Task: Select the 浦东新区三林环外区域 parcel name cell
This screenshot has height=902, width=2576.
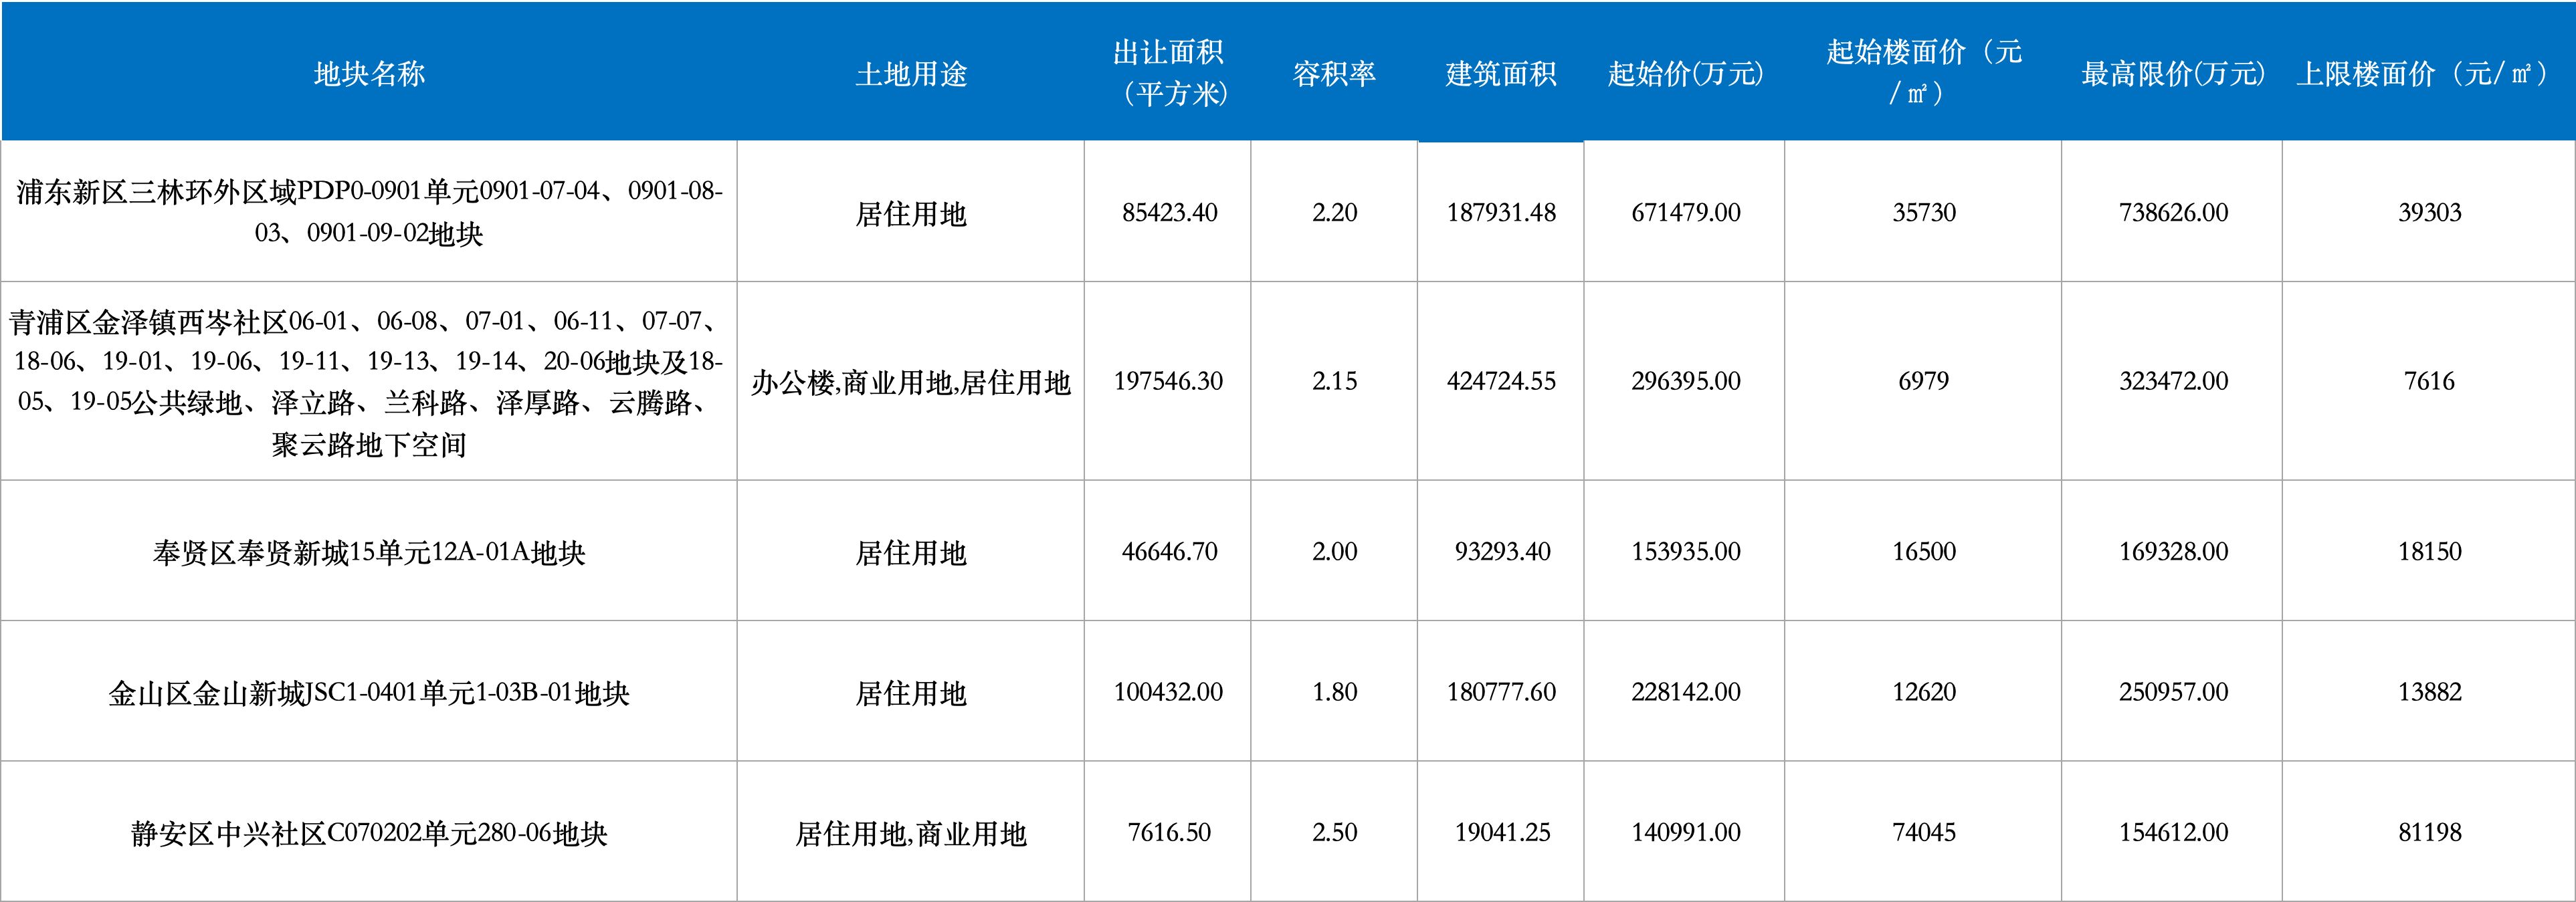Action: pos(369,211)
